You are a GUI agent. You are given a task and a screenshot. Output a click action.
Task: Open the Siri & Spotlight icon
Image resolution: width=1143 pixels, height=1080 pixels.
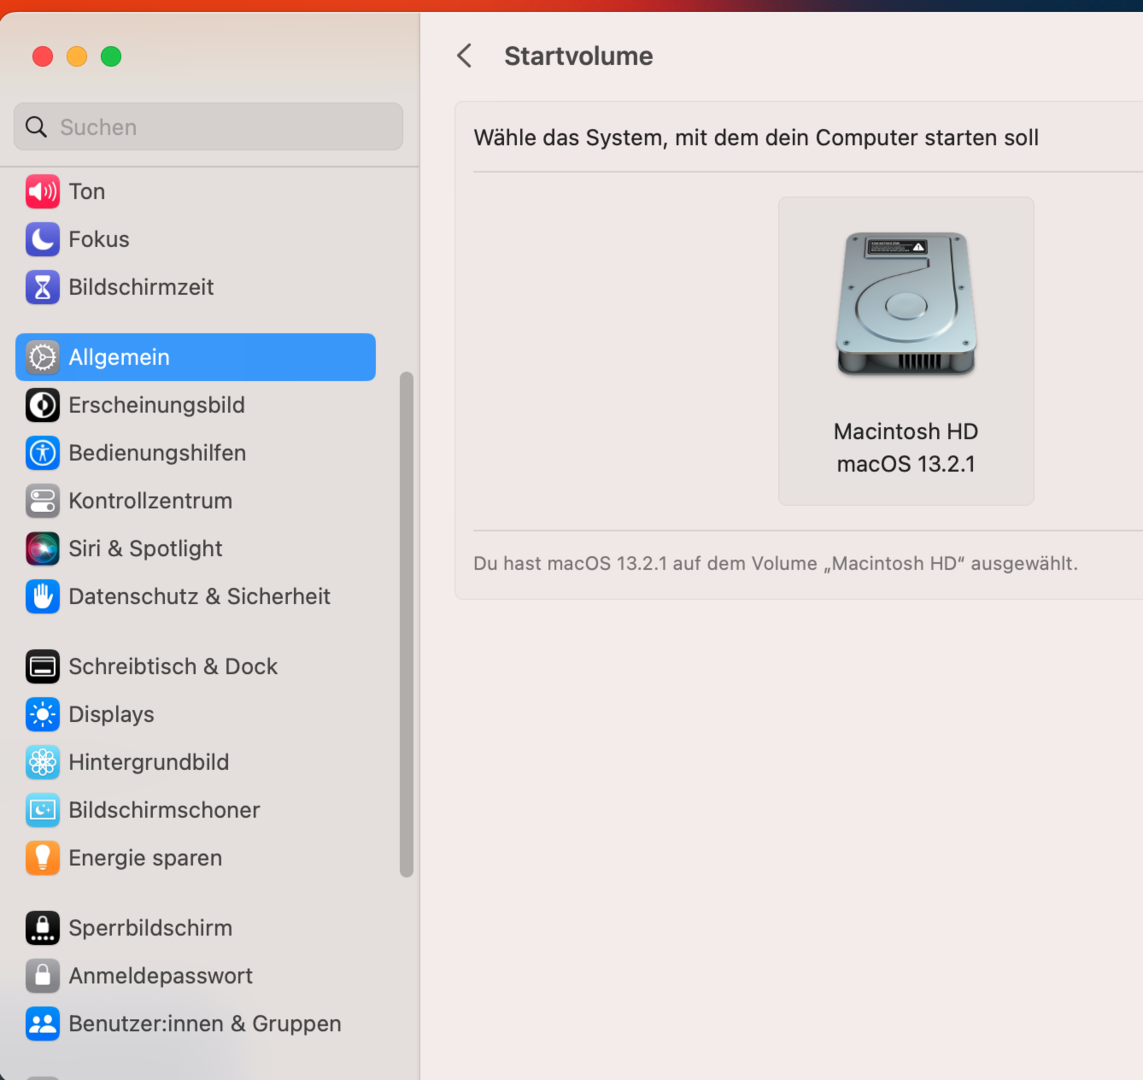42,549
